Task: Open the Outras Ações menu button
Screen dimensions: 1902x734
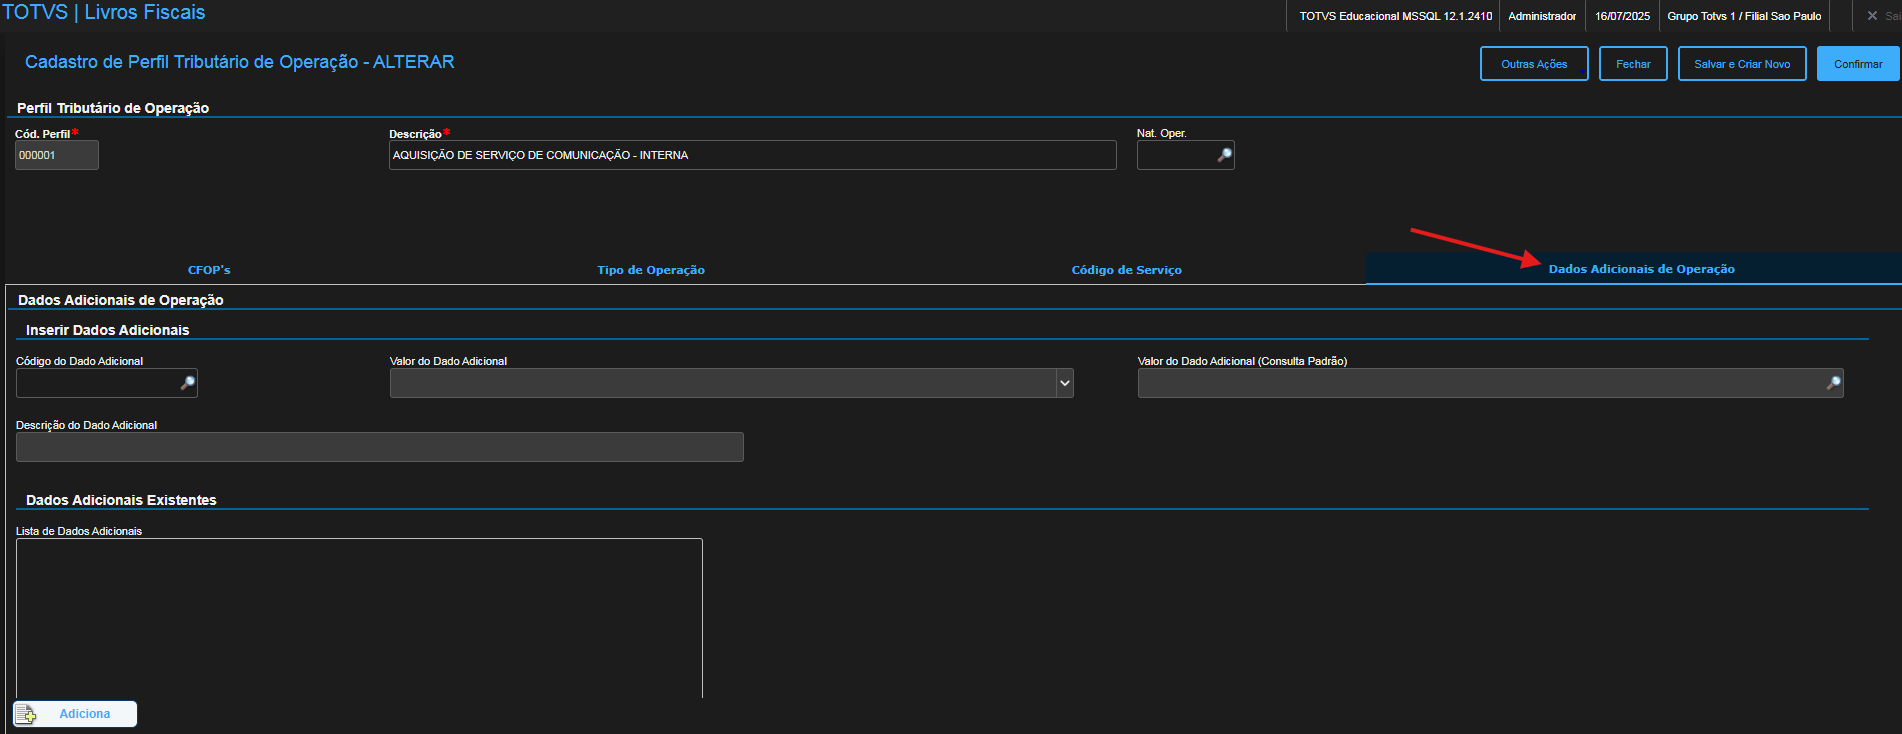Action: tap(1533, 64)
